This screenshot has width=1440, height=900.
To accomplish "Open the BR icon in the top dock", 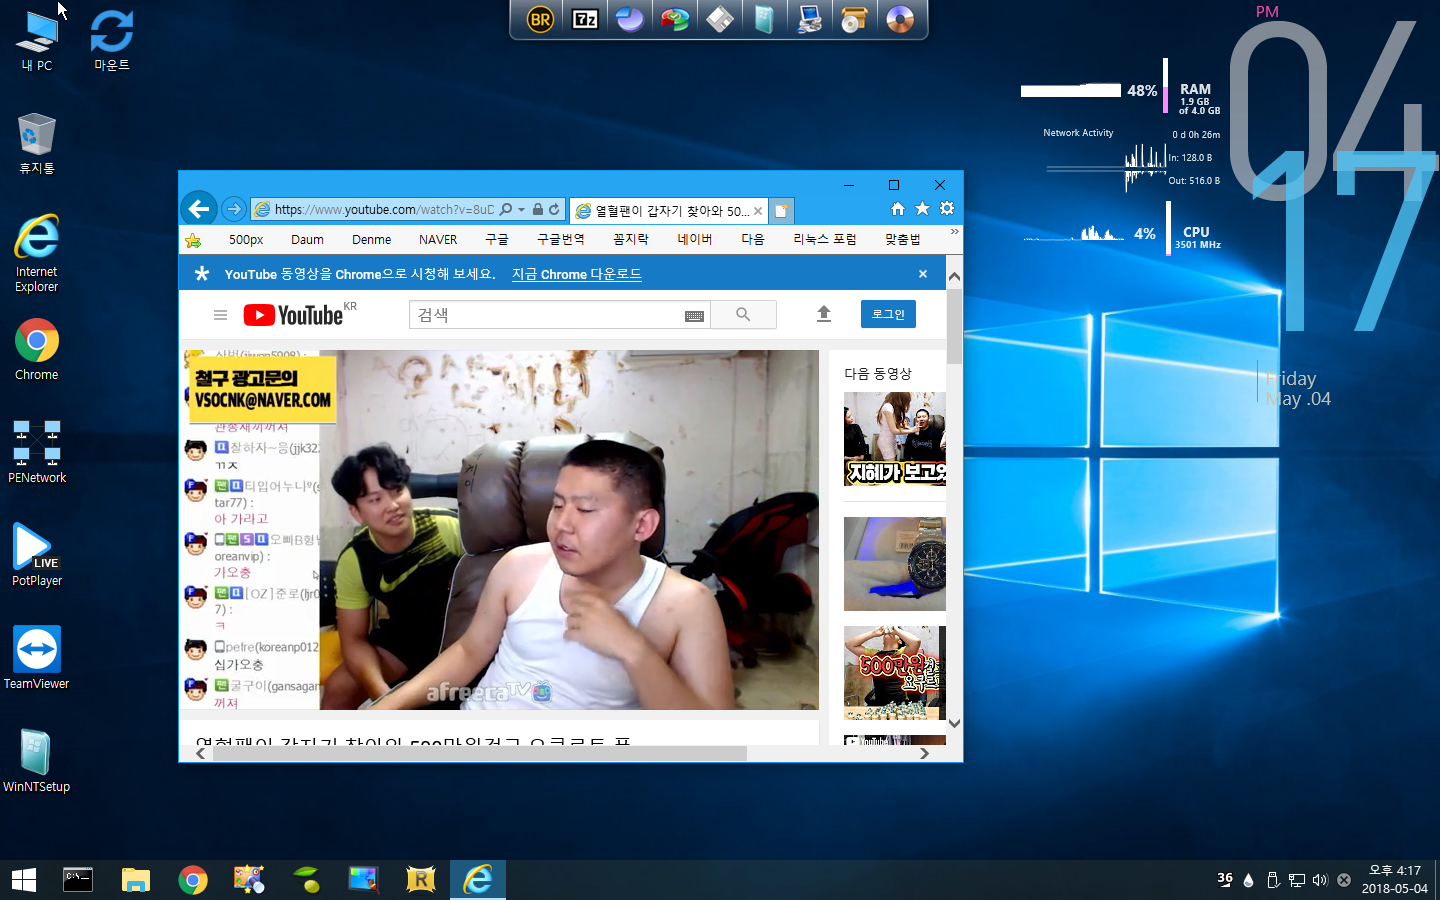I will 540,19.
